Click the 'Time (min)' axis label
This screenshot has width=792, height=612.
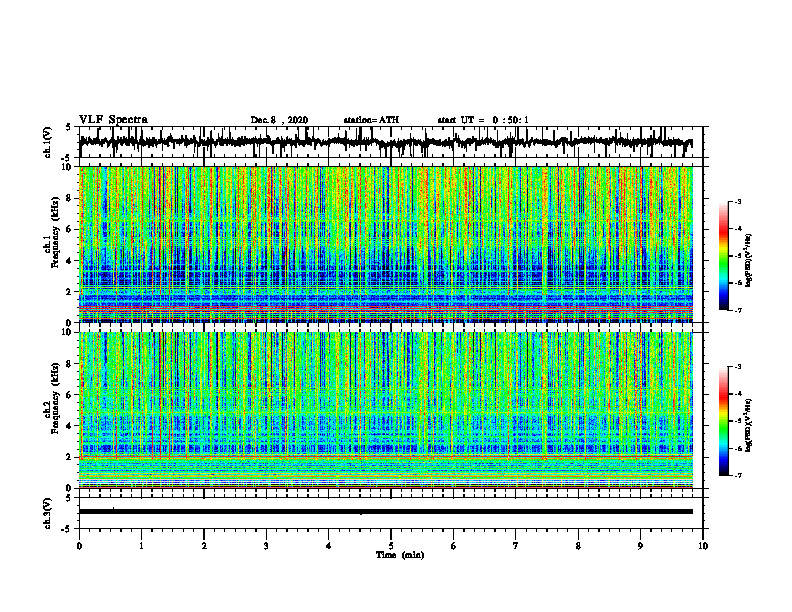click(400, 555)
